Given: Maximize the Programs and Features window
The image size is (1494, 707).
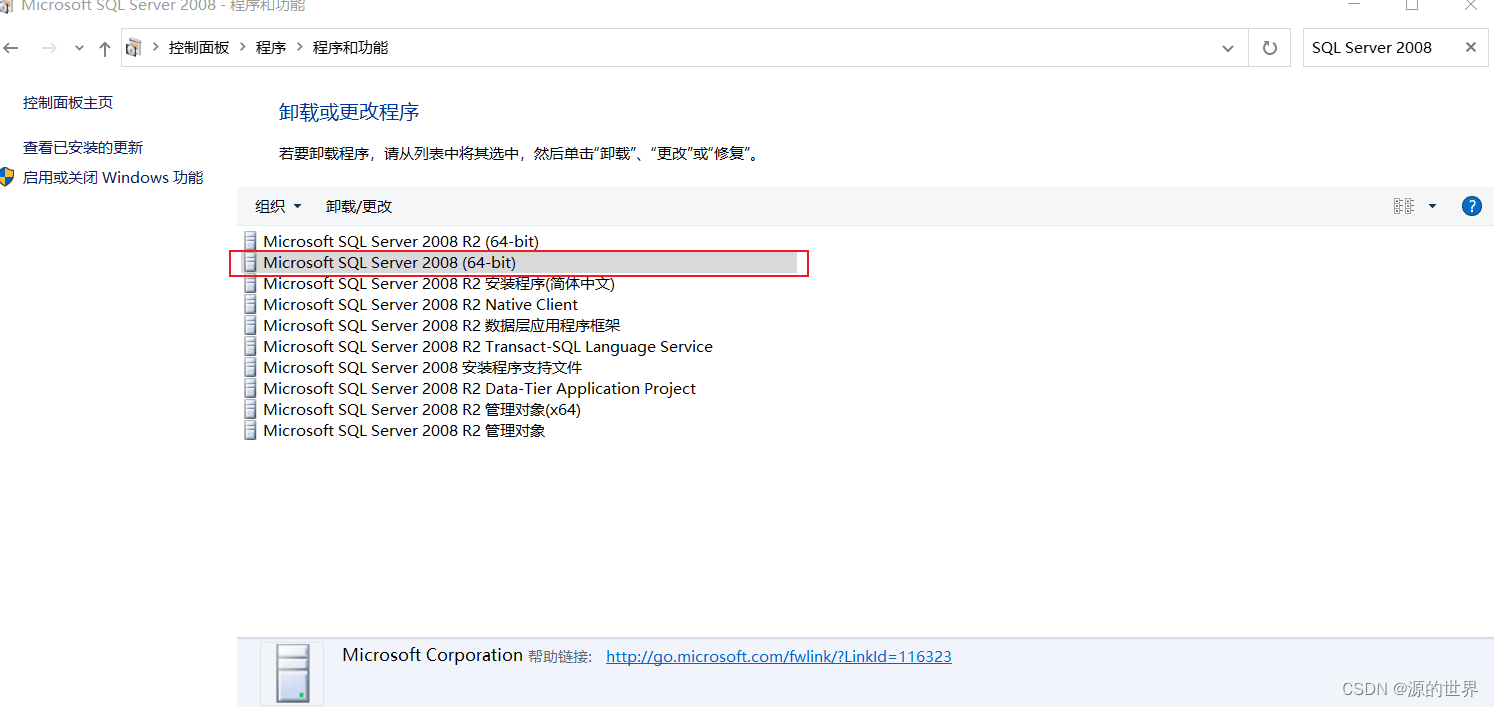Looking at the screenshot, I should tap(1412, 6).
